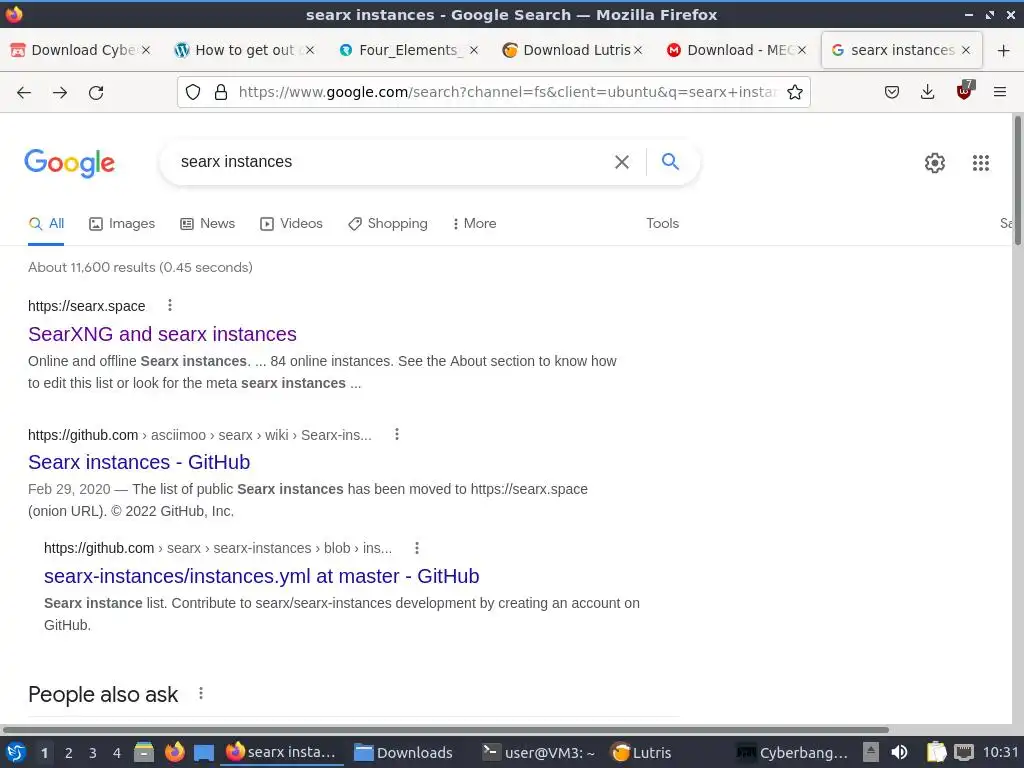Open the file manager taskbar launcher
Image resolution: width=1024 pixels, height=768 pixels.
pos(144,752)
